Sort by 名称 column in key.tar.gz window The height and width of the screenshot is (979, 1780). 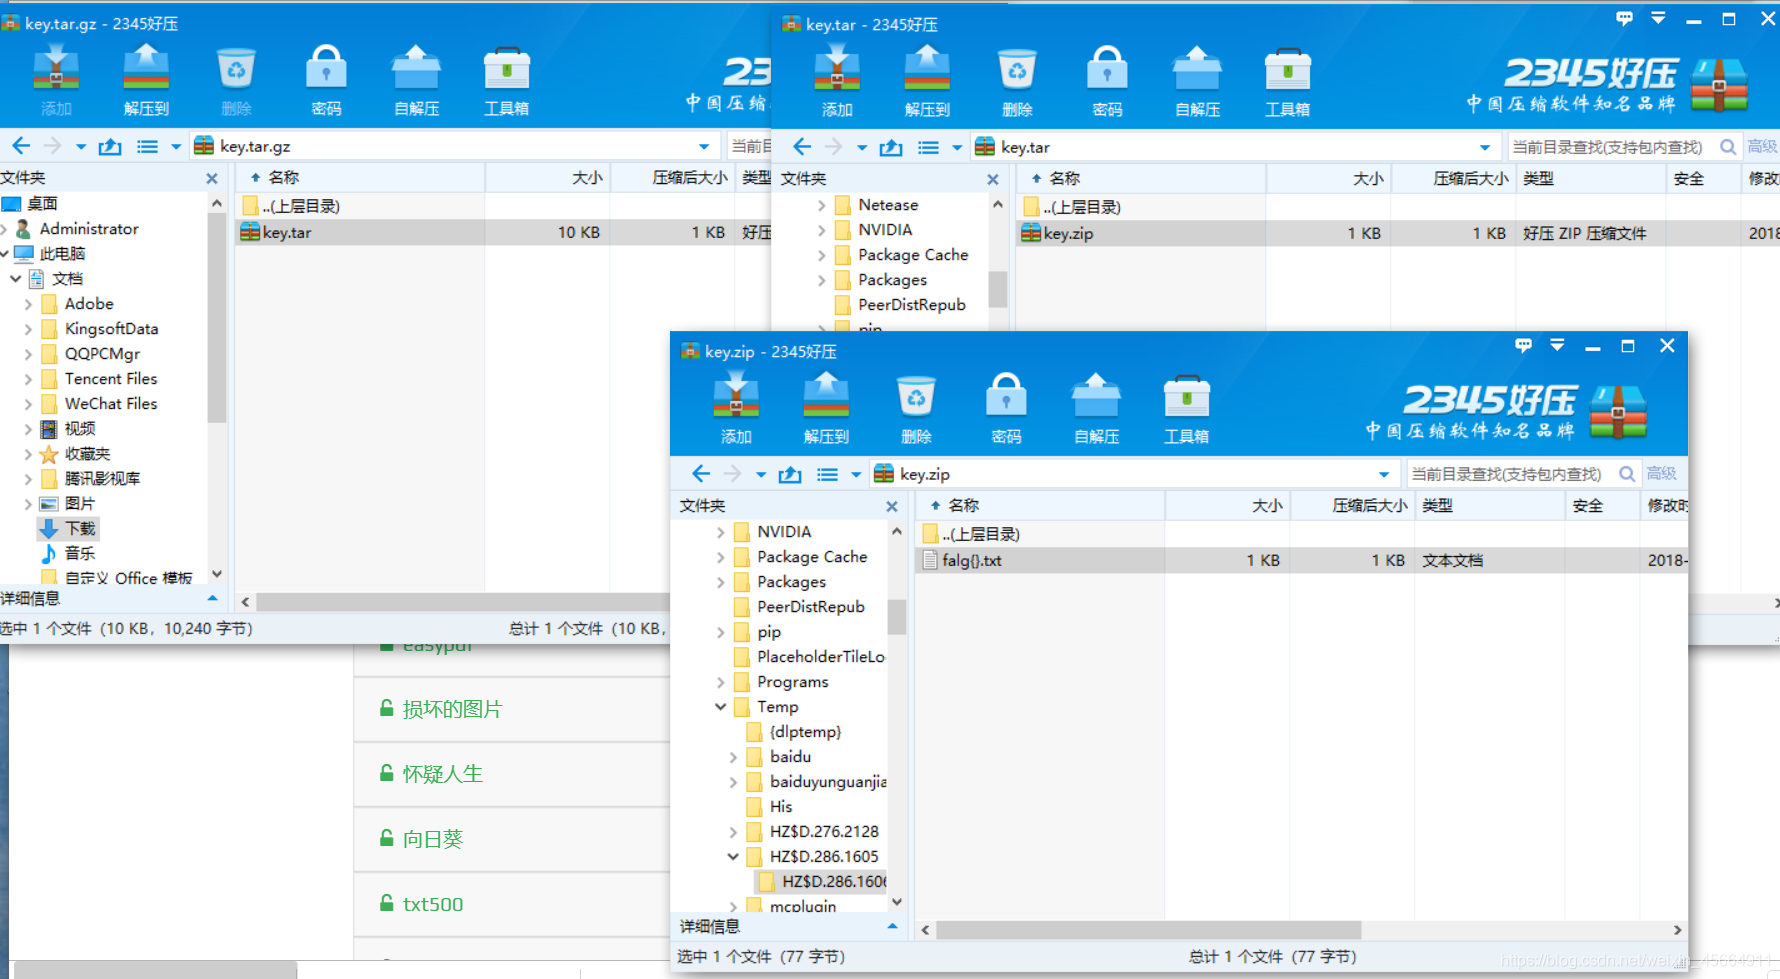click(x=360, y=178)
